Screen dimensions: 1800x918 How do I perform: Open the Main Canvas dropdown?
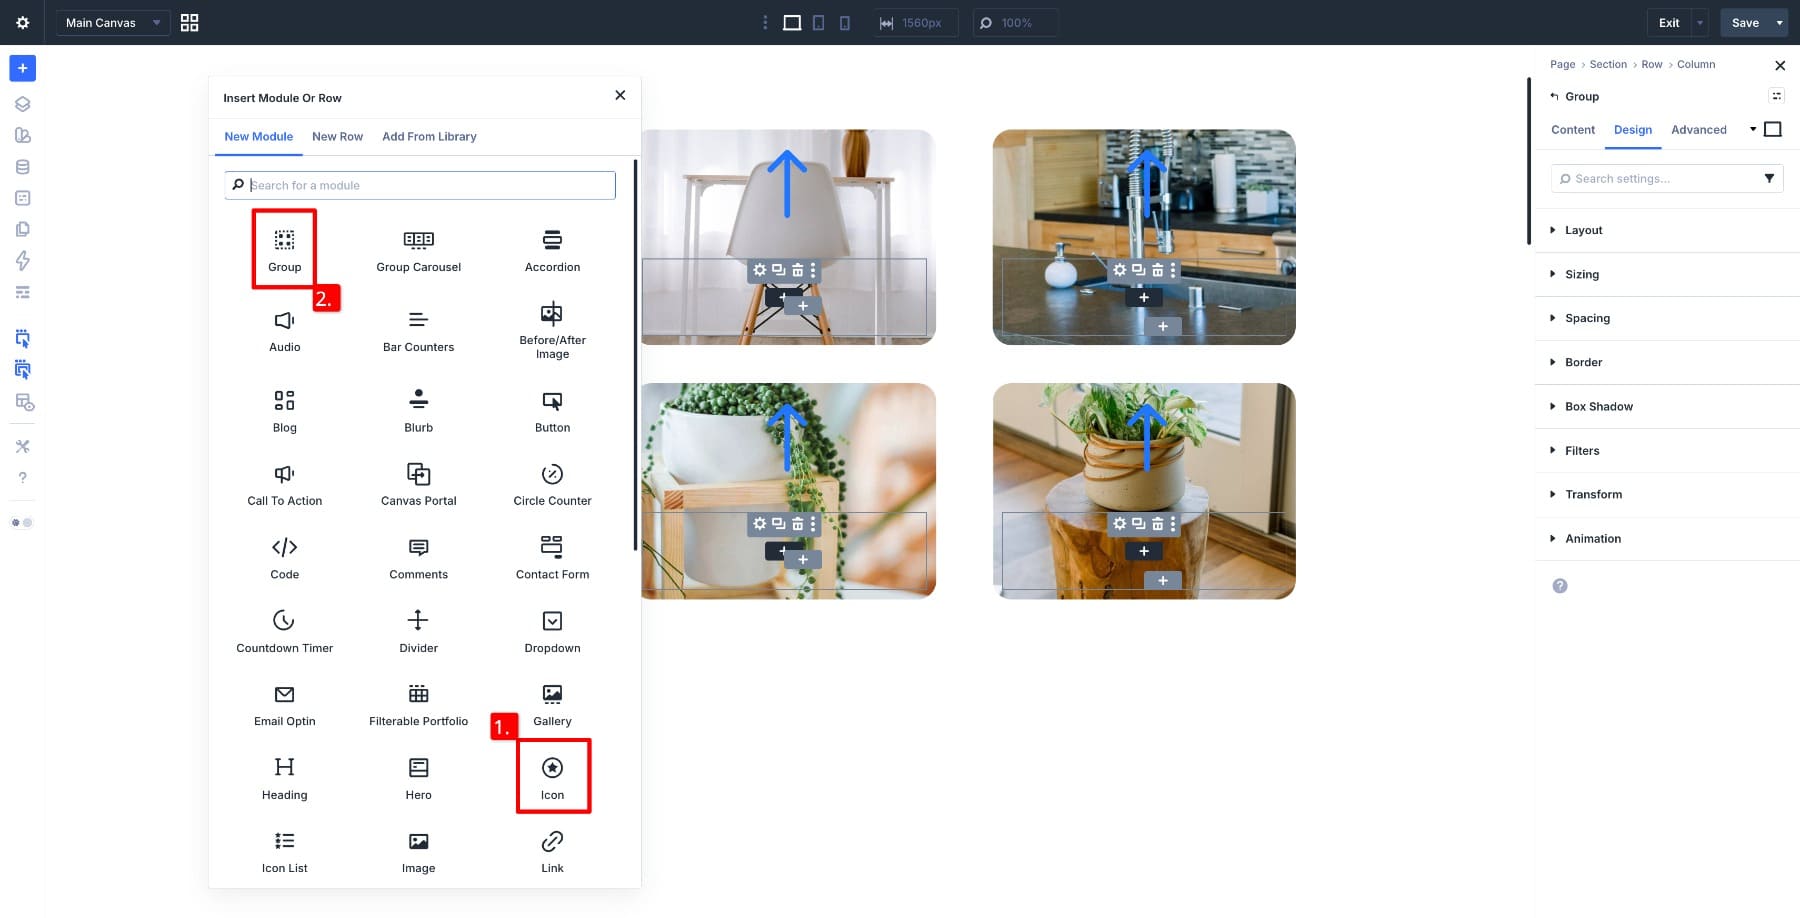pos(112,22)
